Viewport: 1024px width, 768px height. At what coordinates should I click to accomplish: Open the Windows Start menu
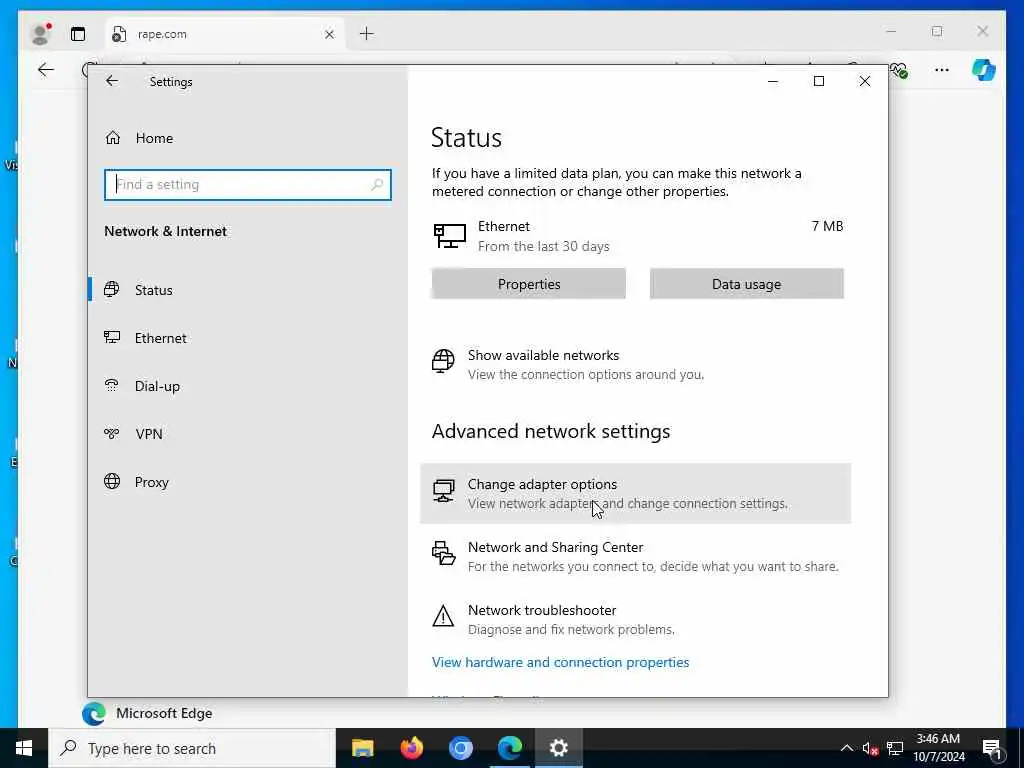[x=24, y=748]
